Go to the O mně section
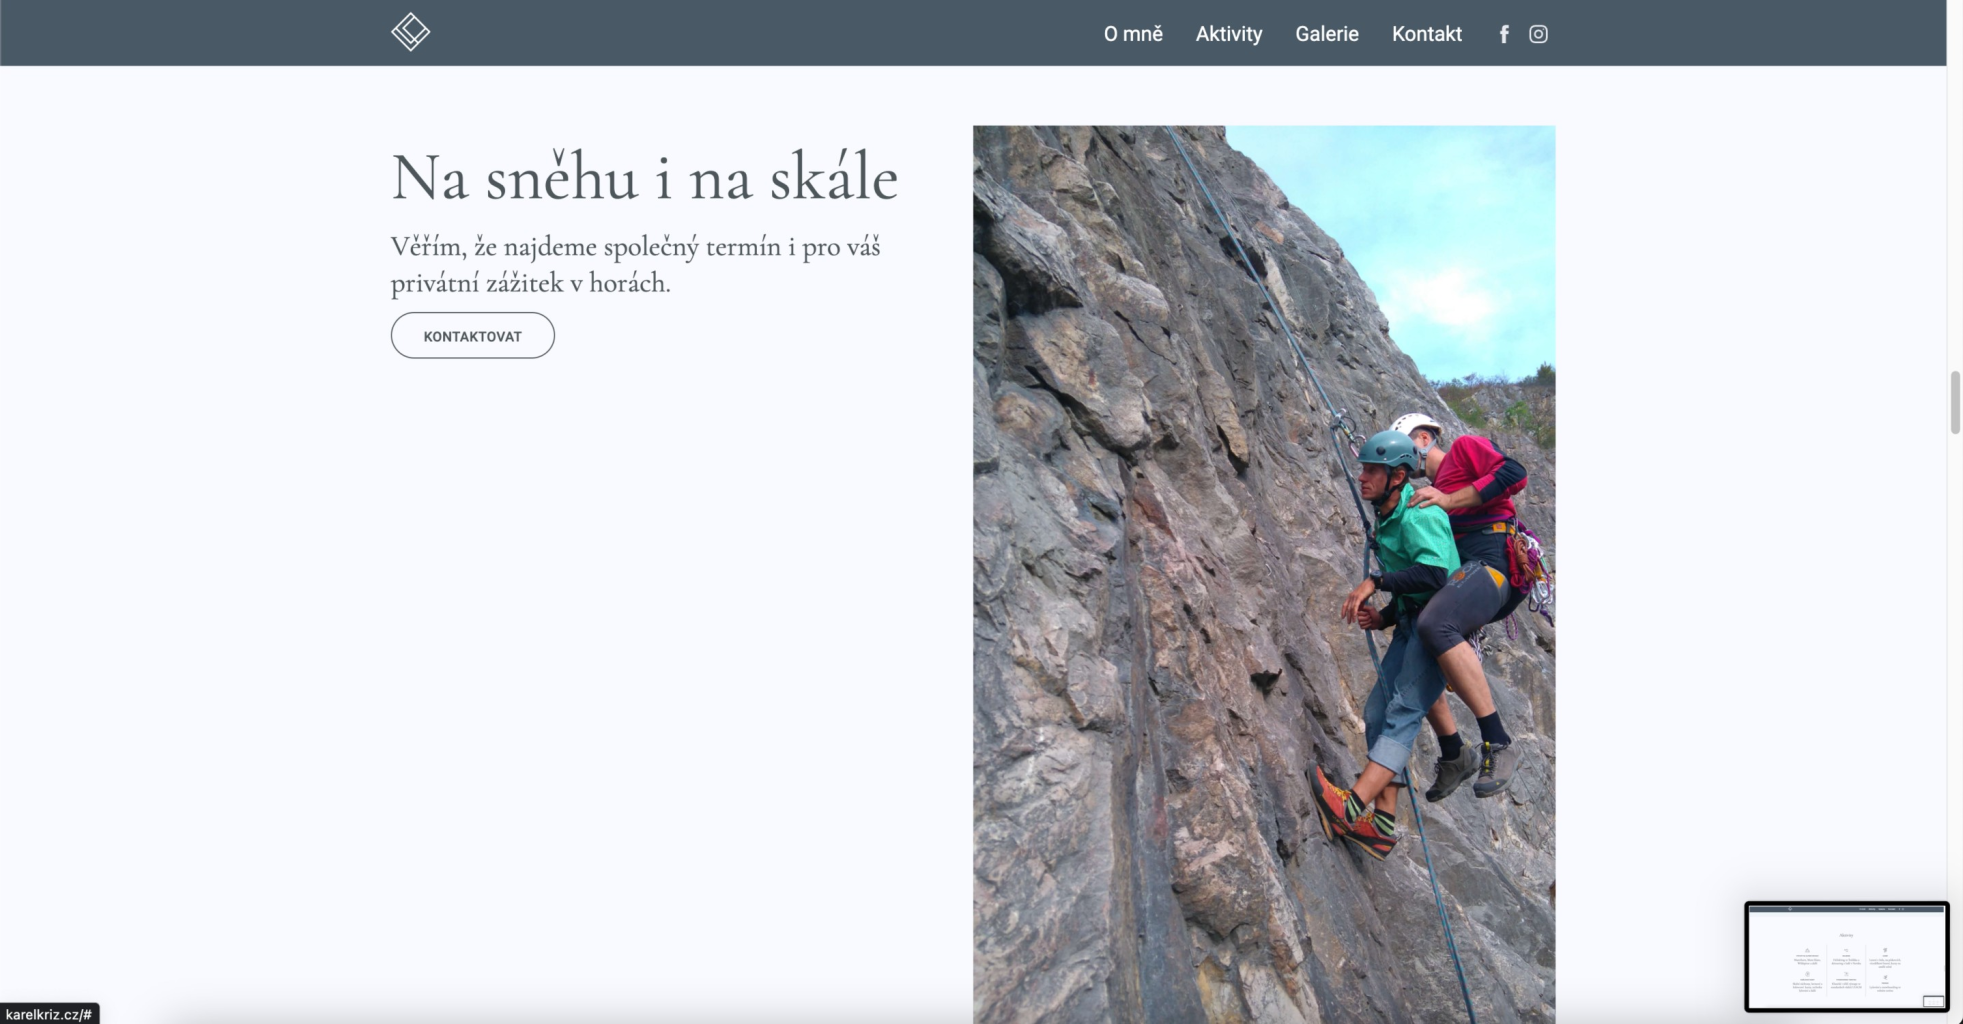The width and height of the screenshot is (1963, 1024). (1133, 34)
